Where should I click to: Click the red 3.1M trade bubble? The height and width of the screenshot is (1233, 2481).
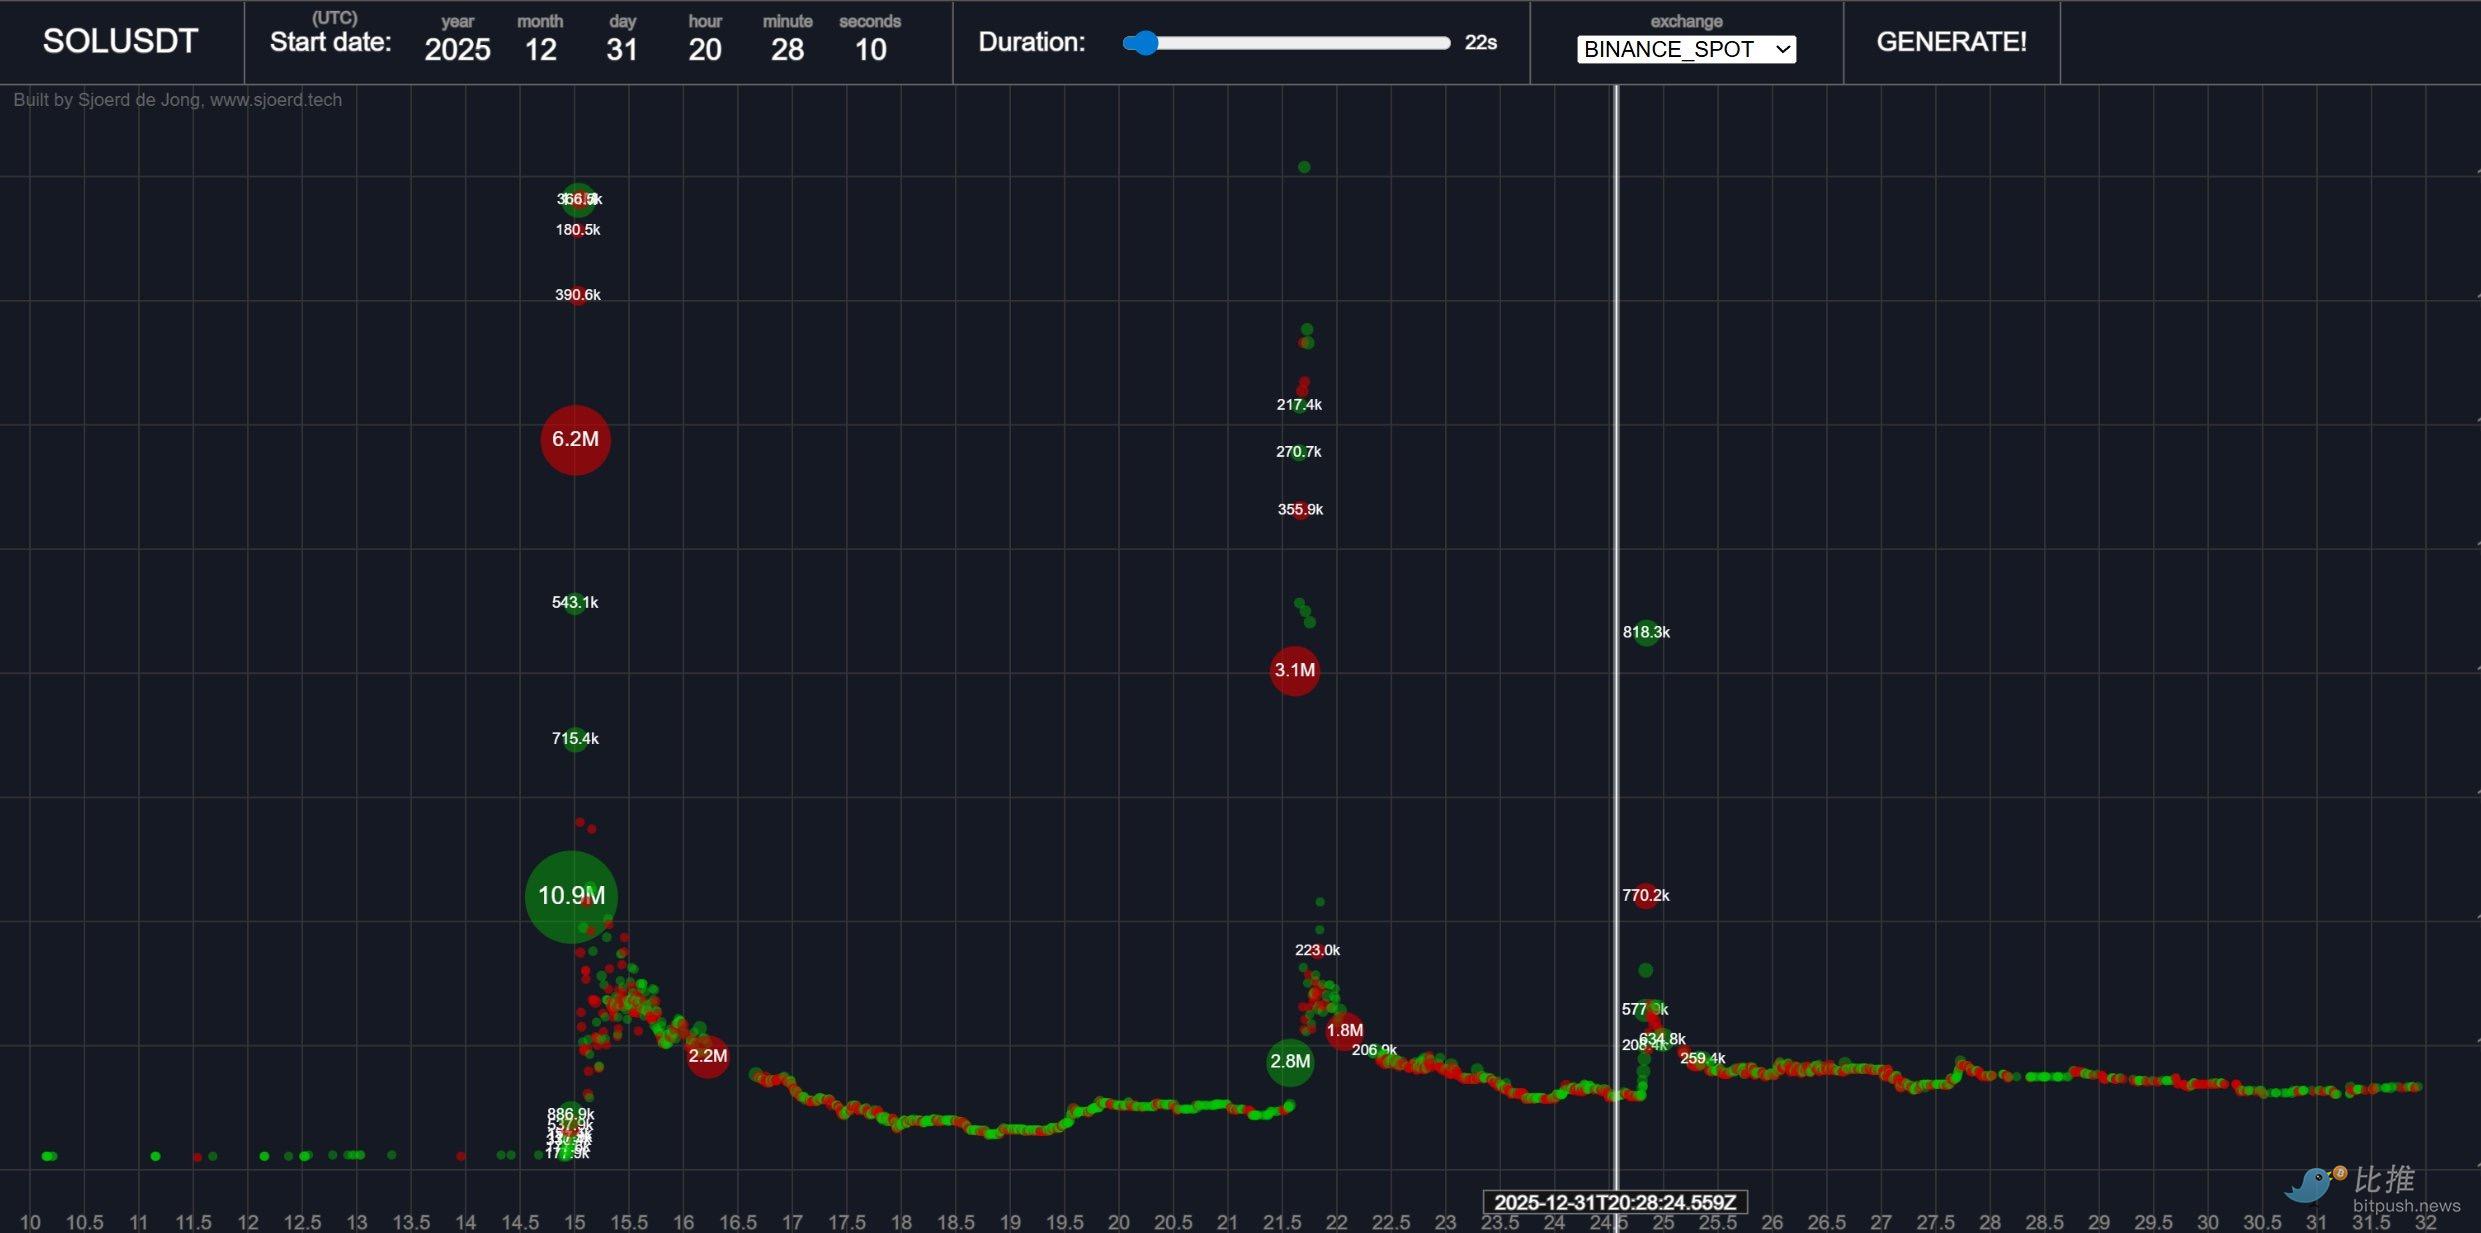(1294, 670)
